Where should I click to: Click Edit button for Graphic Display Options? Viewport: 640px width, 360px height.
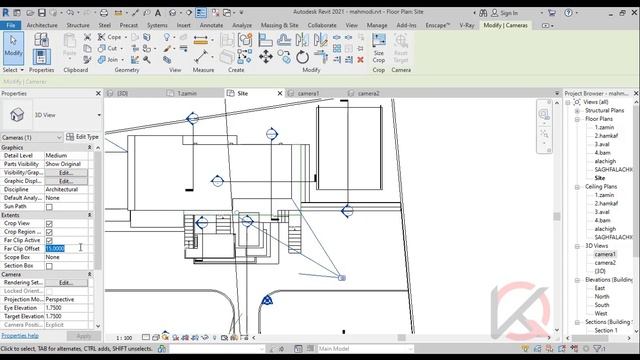pos(66,181)
